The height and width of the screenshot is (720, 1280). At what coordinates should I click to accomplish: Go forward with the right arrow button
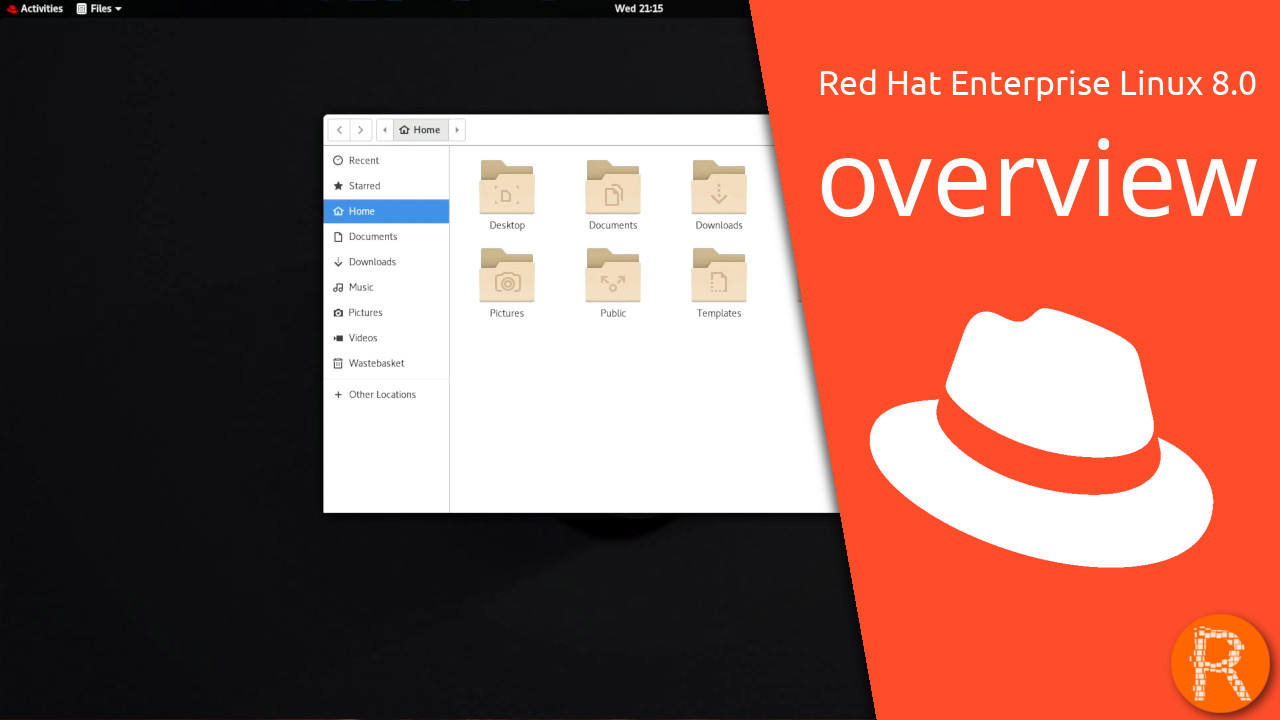coord(361,130)
